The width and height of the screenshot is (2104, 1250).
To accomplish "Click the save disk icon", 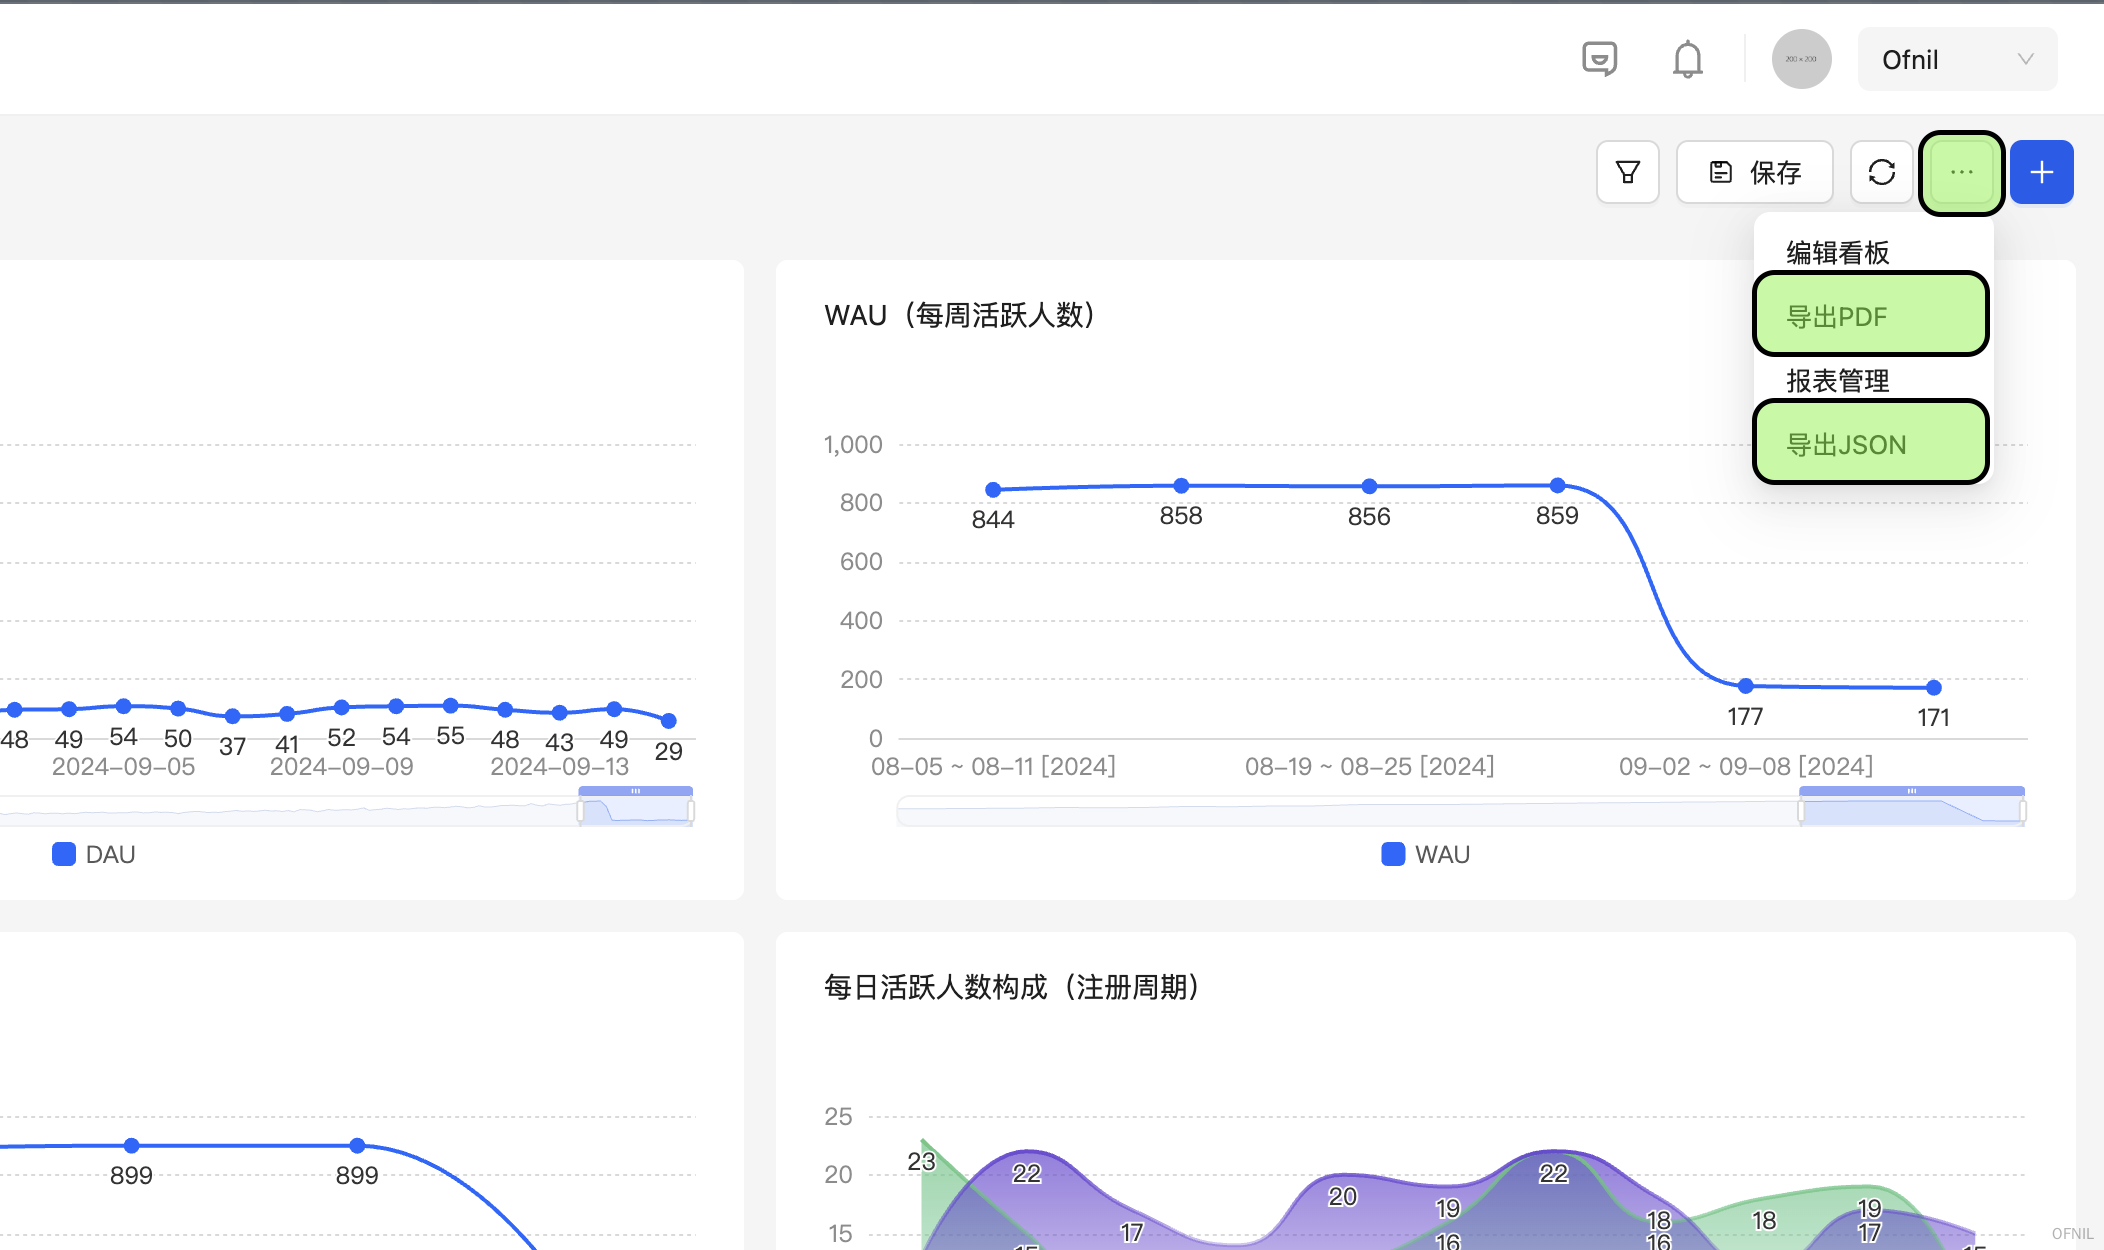I will (1720, 172).
